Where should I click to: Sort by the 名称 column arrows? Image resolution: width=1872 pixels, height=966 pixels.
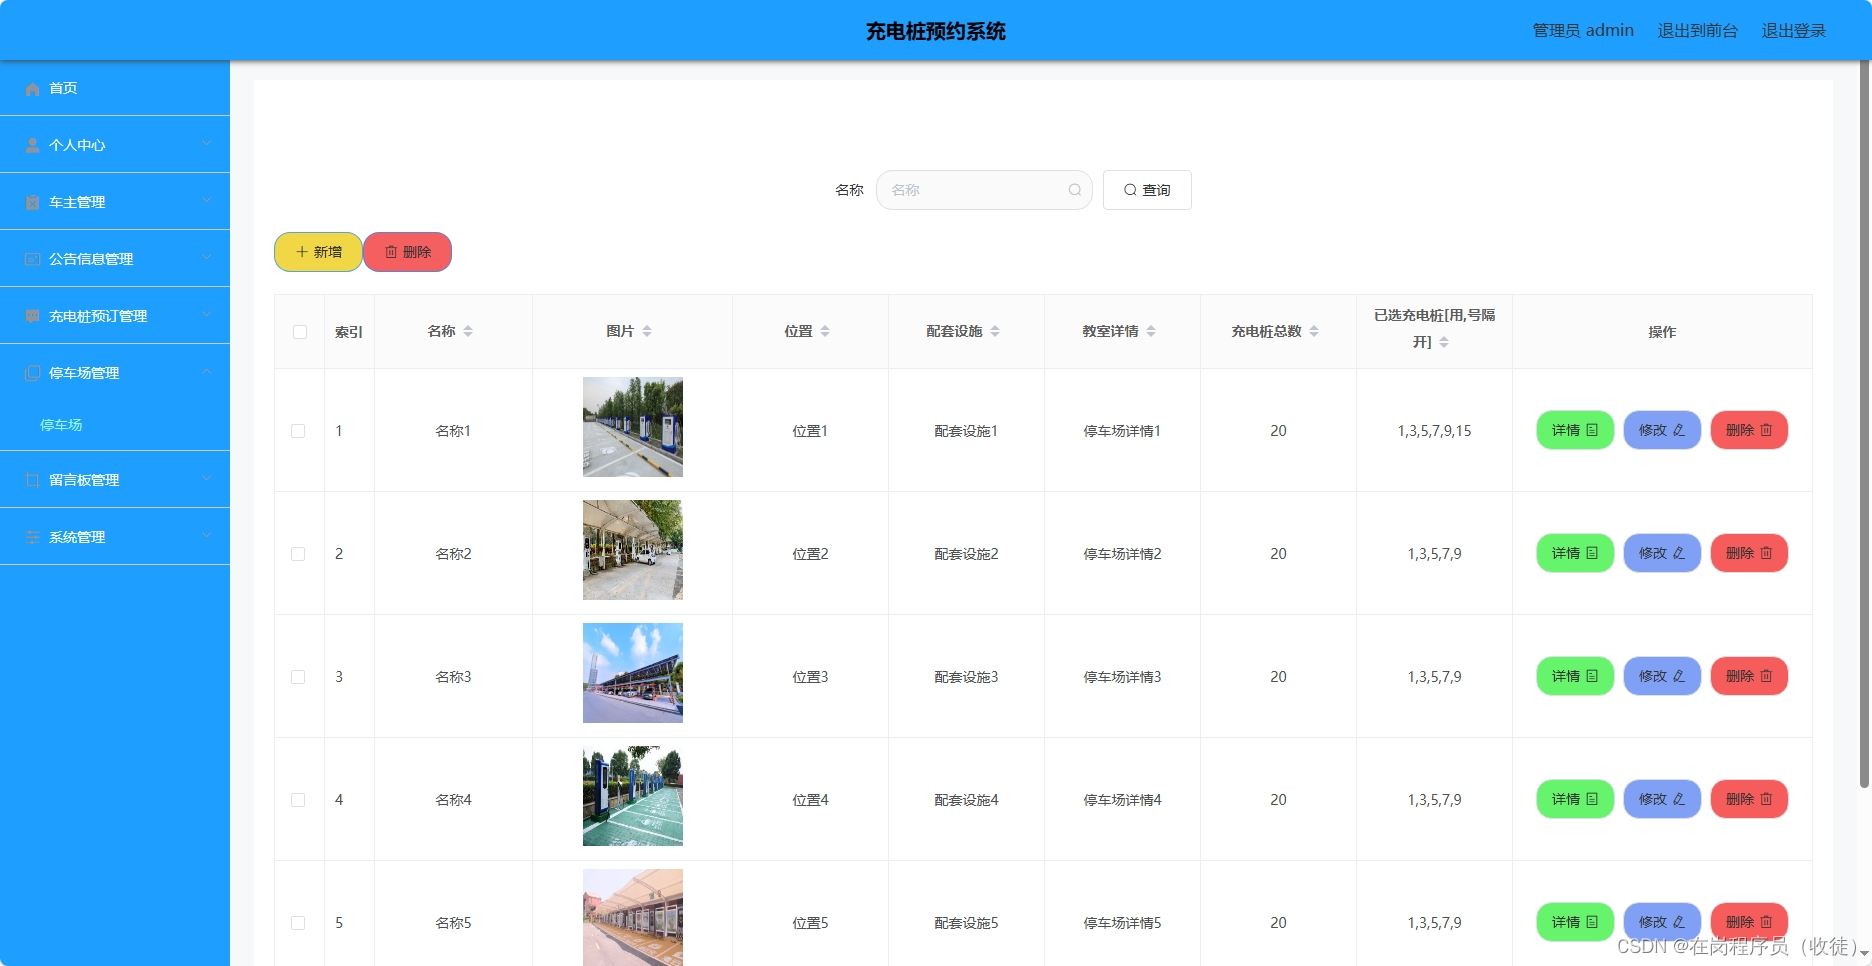[x=468, y=331]
